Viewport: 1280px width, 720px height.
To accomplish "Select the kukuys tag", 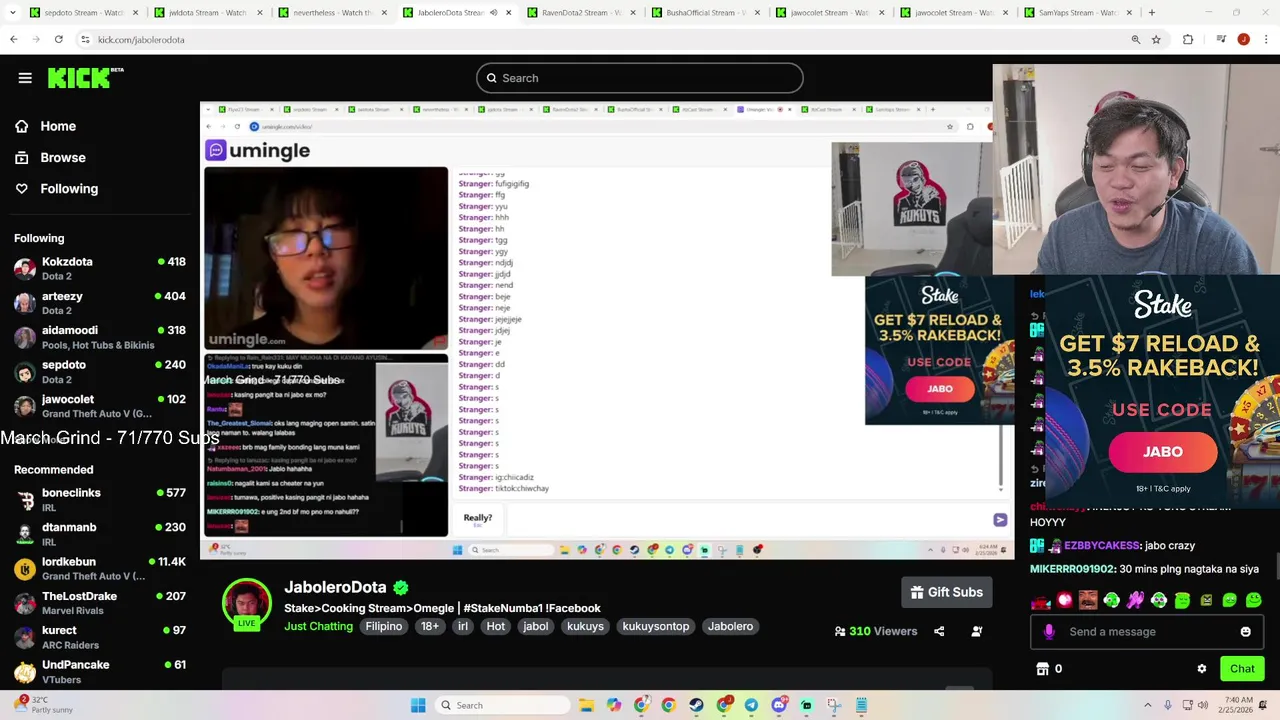I will pos(585,626).
